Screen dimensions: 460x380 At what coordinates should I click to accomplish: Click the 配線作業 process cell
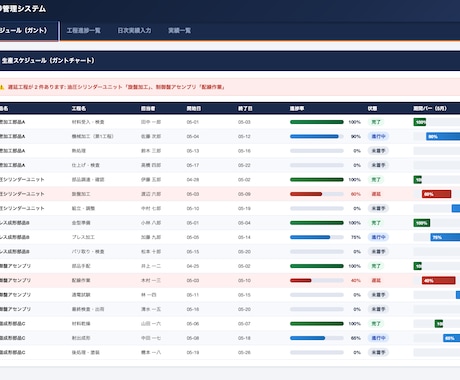click(81, 280)
